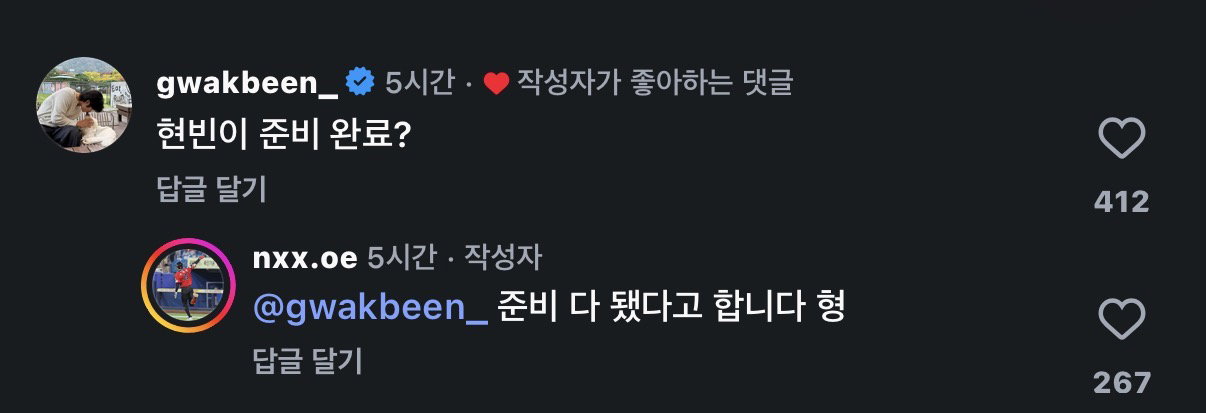
Task: Like the gwakbeen_ comment with heart icon
Action: [x=1121, y=138]
